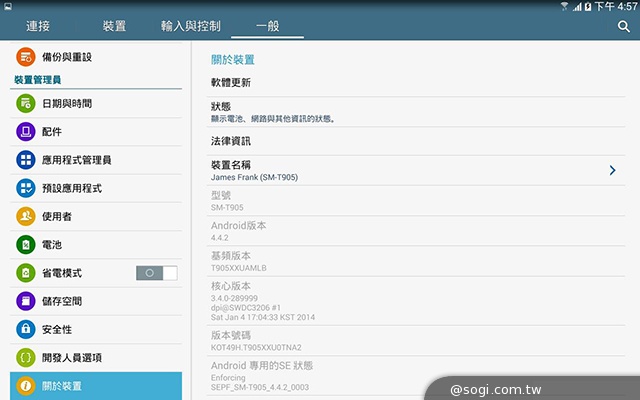Select 應用程式管理員 label in sidebar
This screenshot has width=640, height=400.
tap(77, 160)
